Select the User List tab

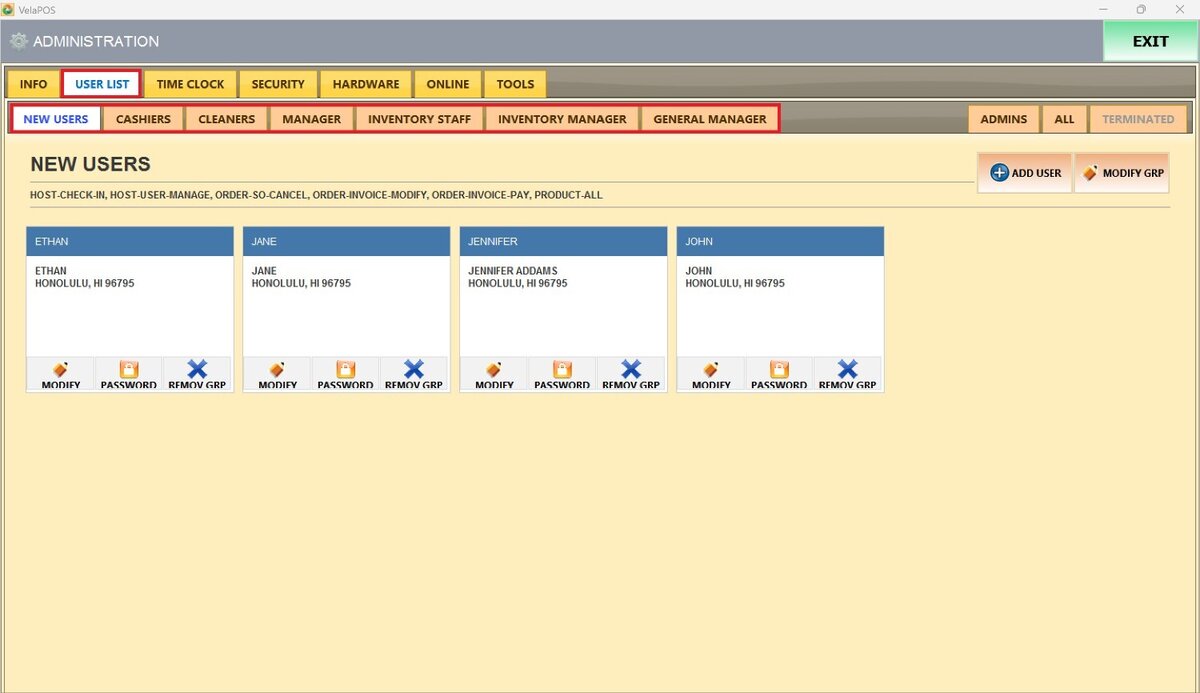tap(102, 84)
